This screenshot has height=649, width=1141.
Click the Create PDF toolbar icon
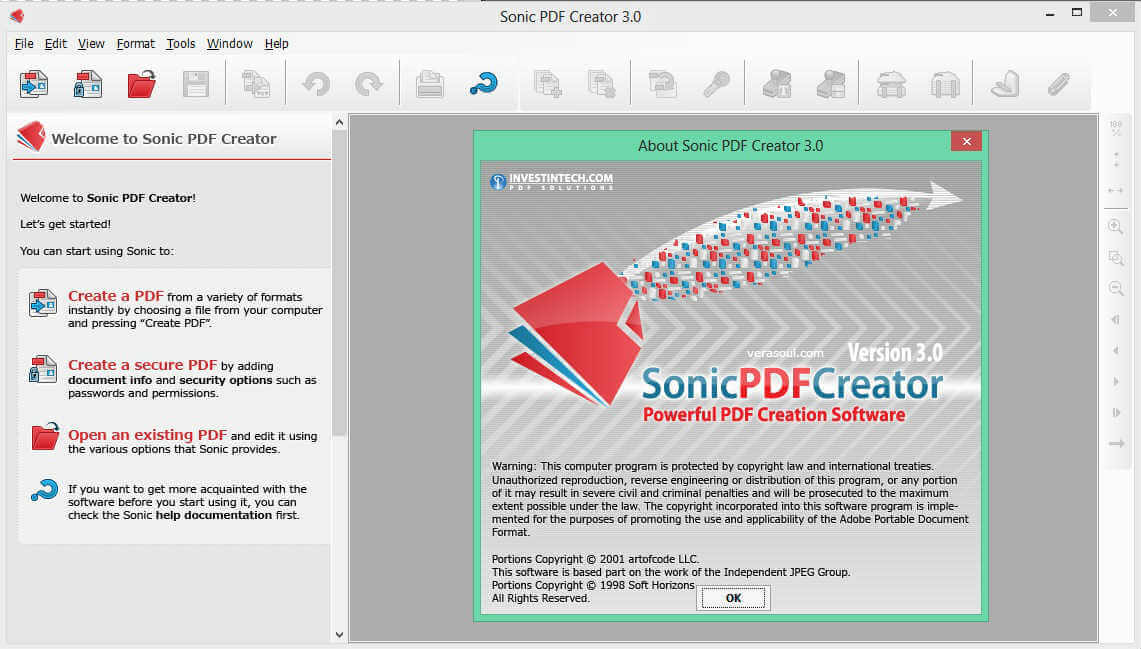[x=34, y=84]
